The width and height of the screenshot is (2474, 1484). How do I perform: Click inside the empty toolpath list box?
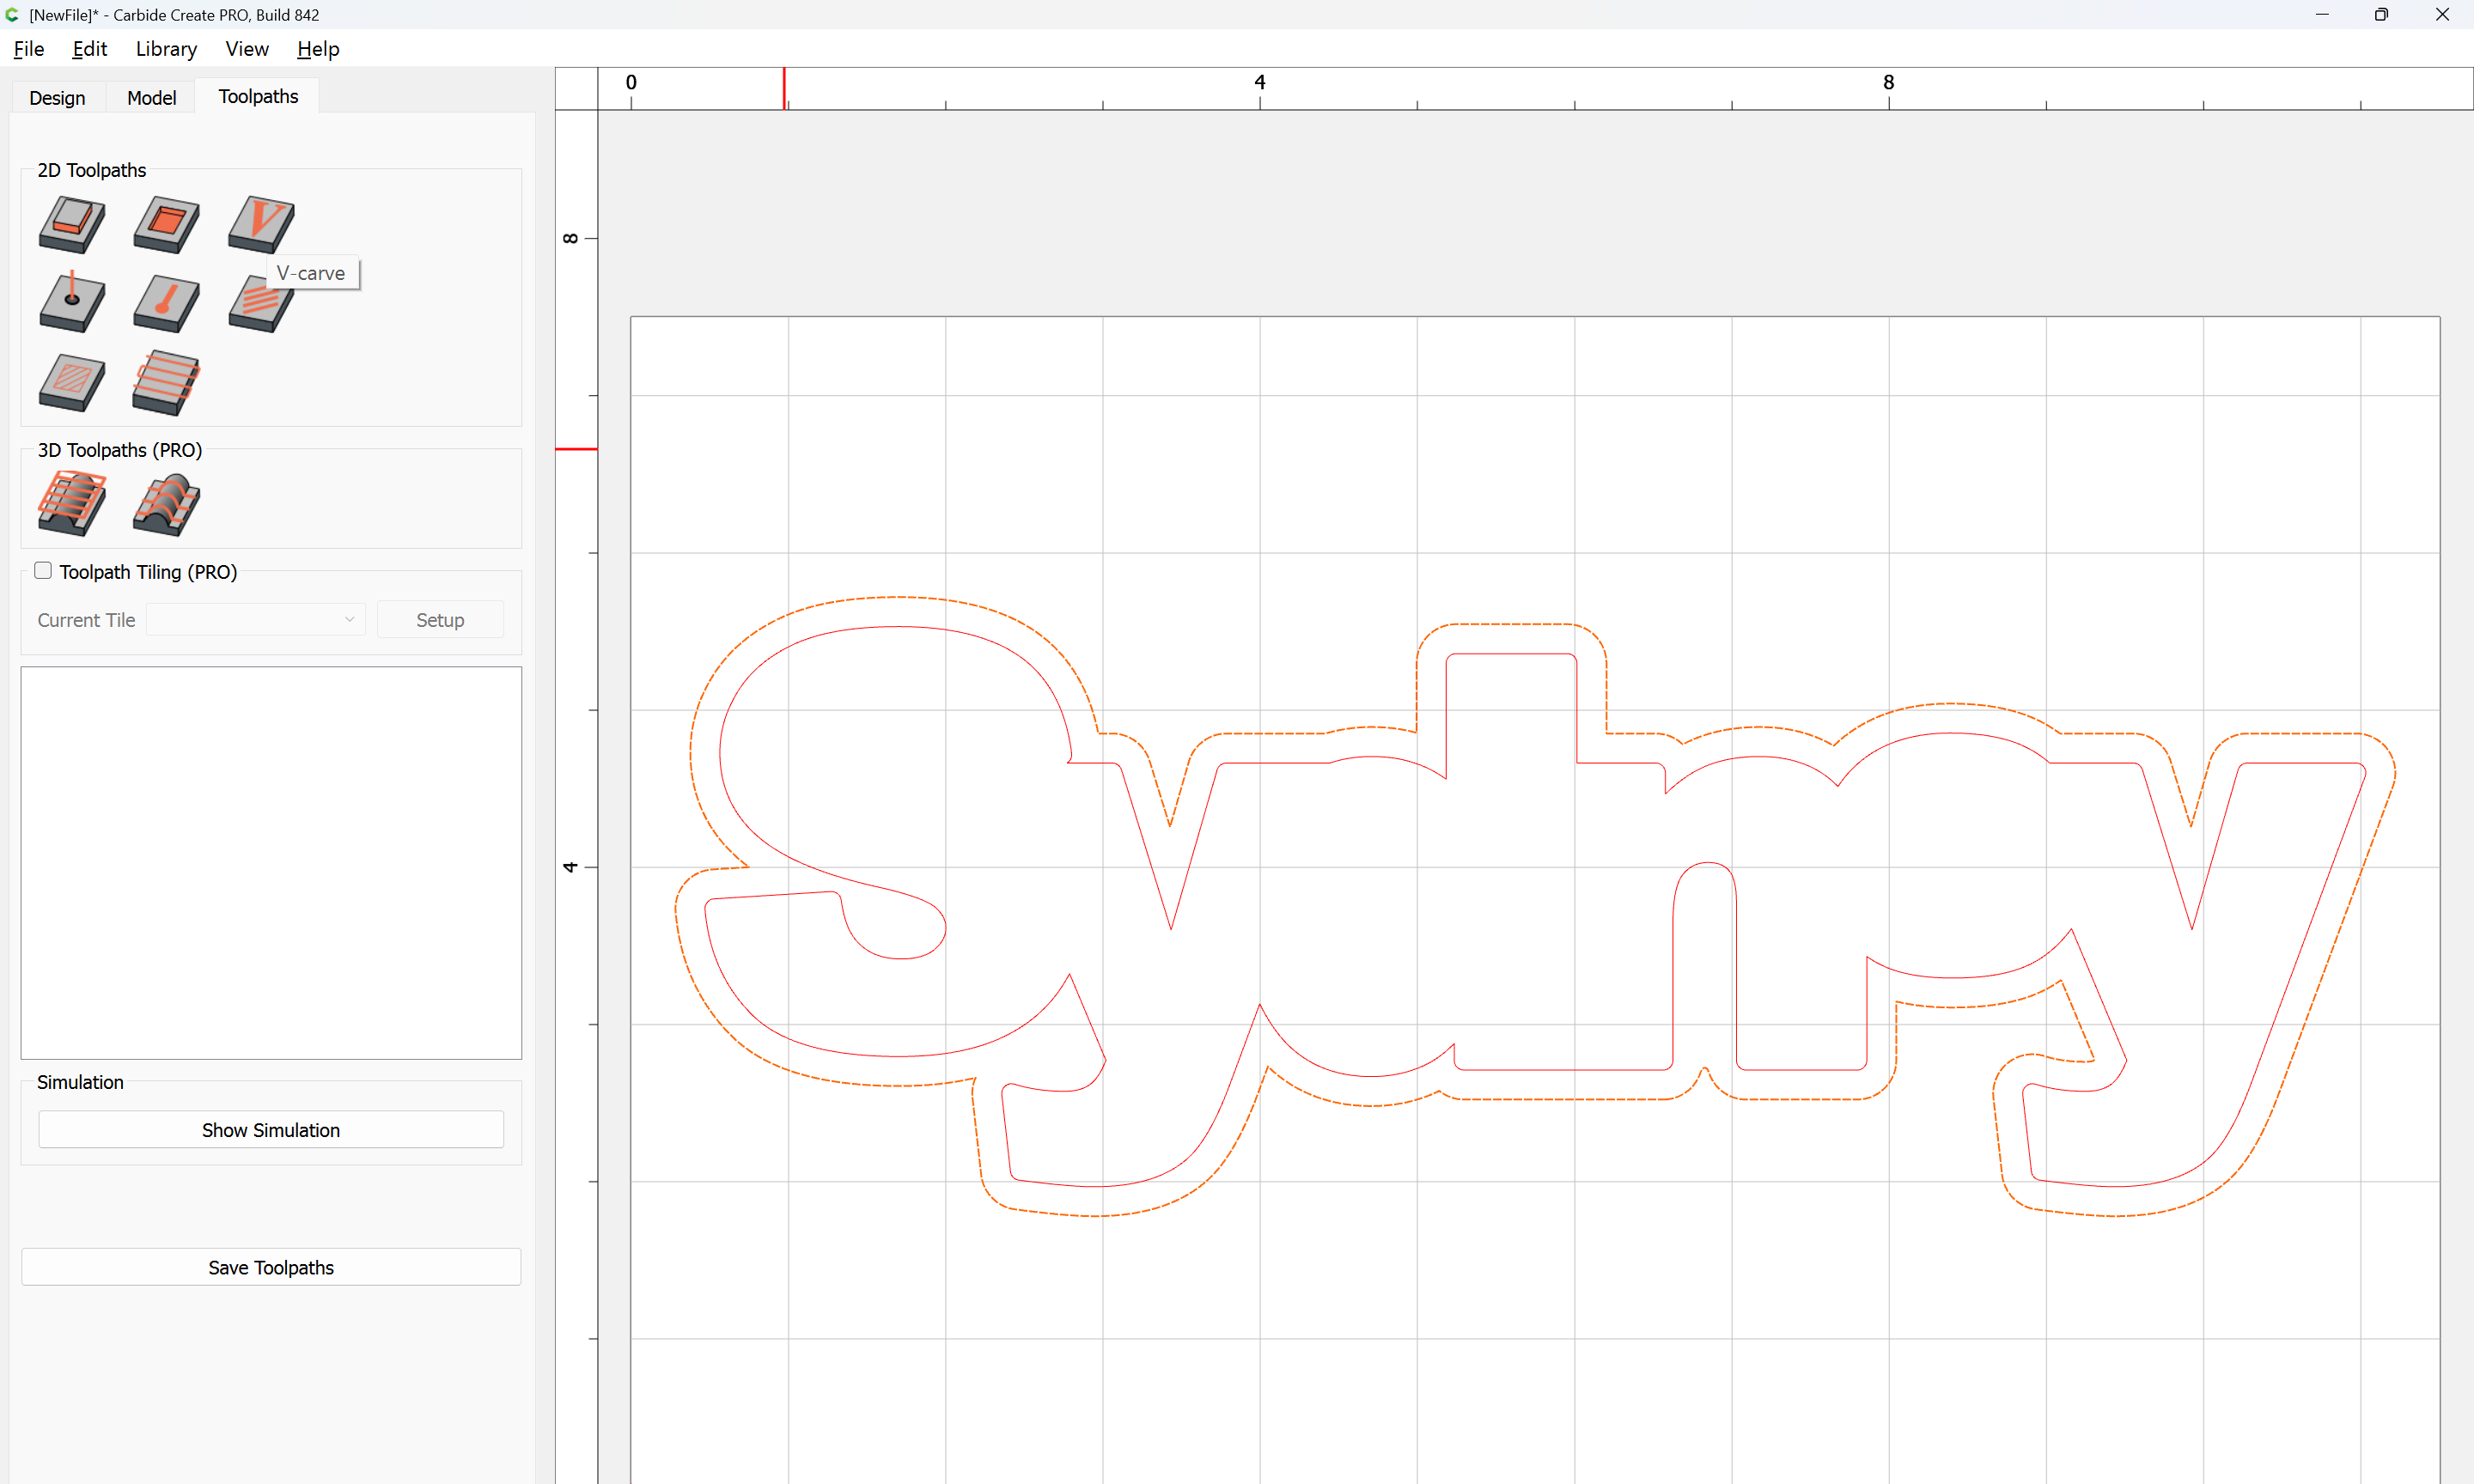(x=271, y=862)
